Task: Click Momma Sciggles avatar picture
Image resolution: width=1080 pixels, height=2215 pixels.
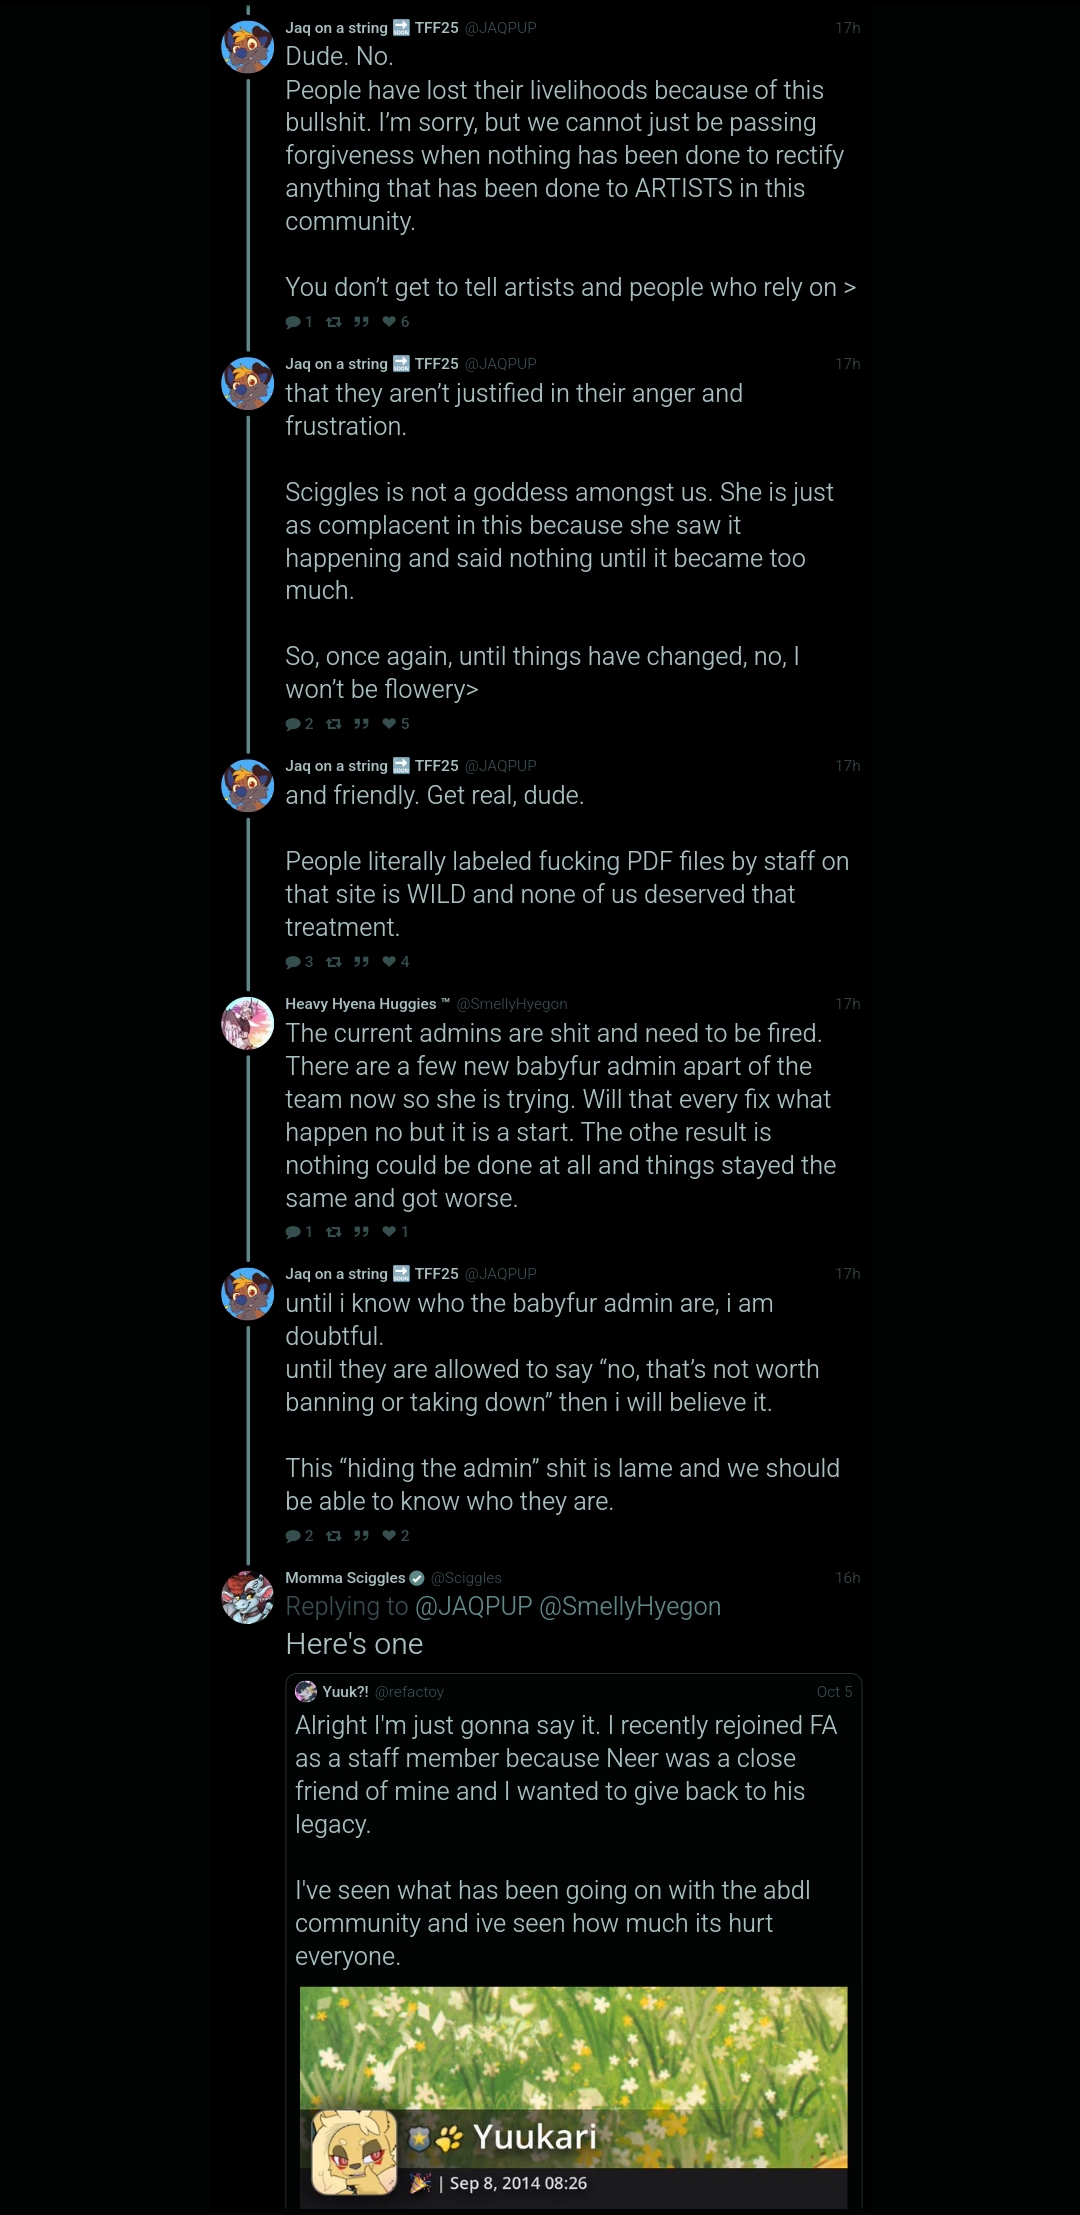Action: click(248, 1597)
